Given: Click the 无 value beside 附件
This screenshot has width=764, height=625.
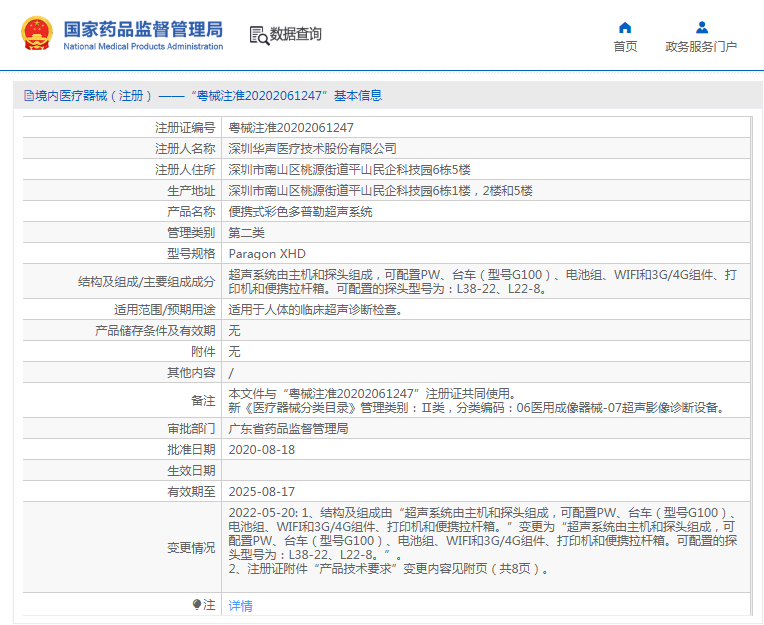Looking at the screenshot, I should [234, 351].
